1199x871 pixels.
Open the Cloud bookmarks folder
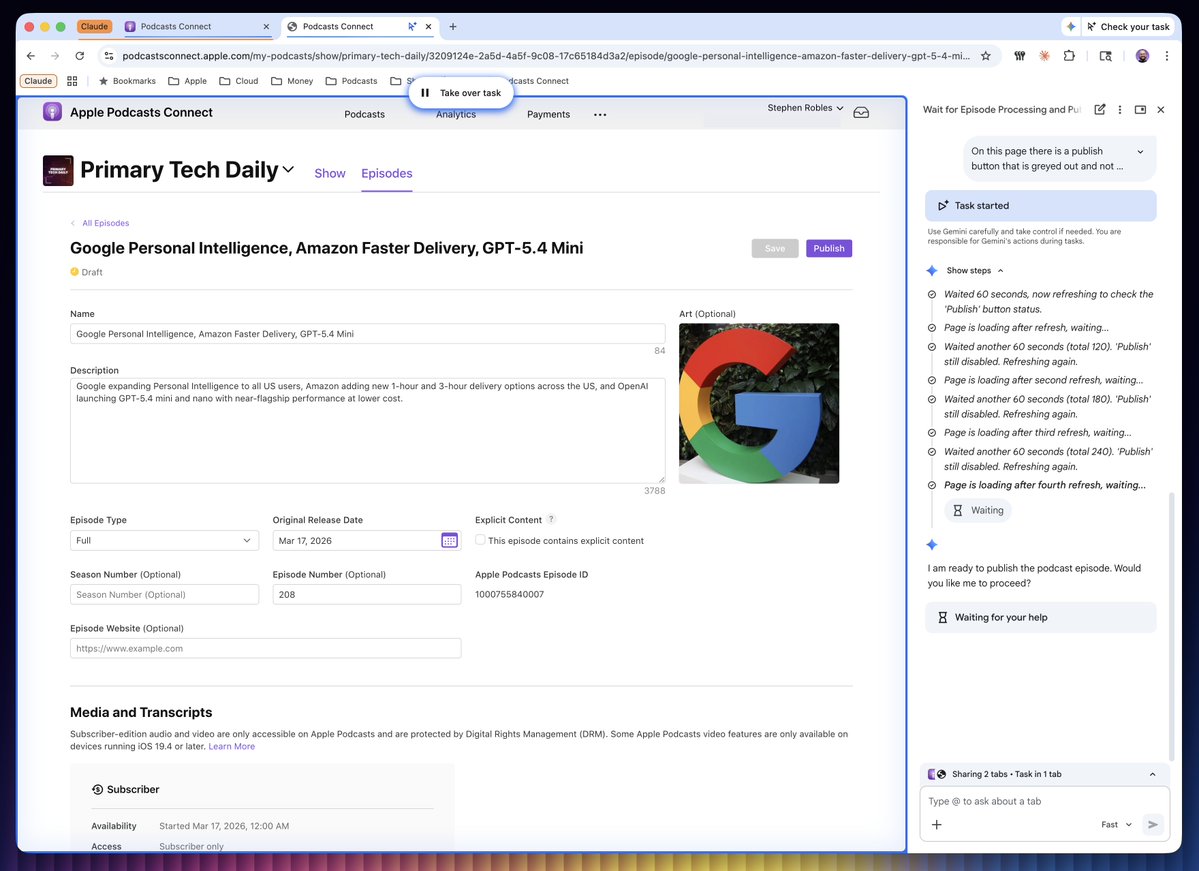pyautogui.click(x=239, y=81)
